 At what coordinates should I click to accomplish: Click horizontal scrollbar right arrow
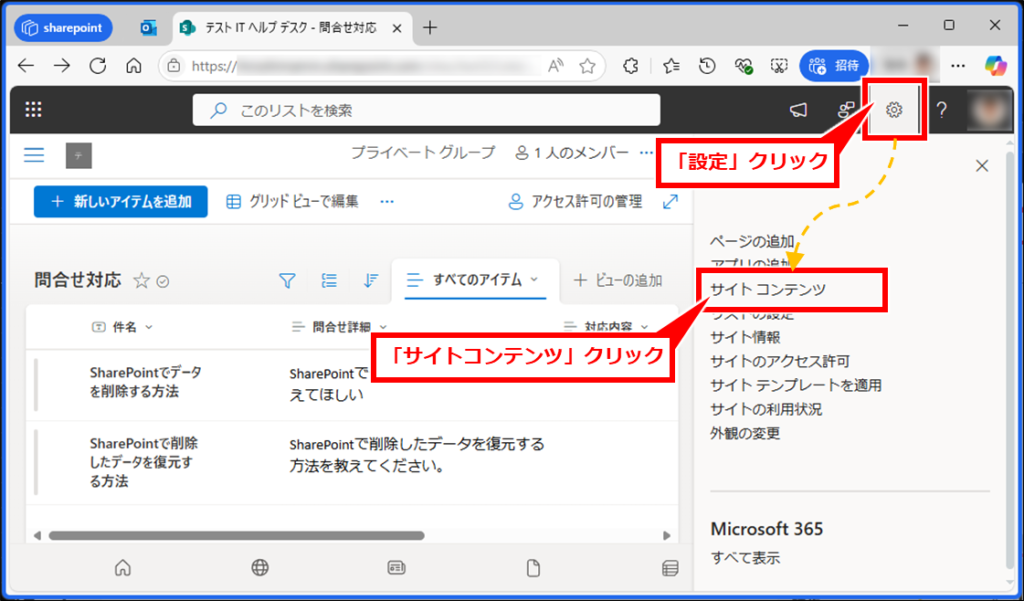point(667,536)
